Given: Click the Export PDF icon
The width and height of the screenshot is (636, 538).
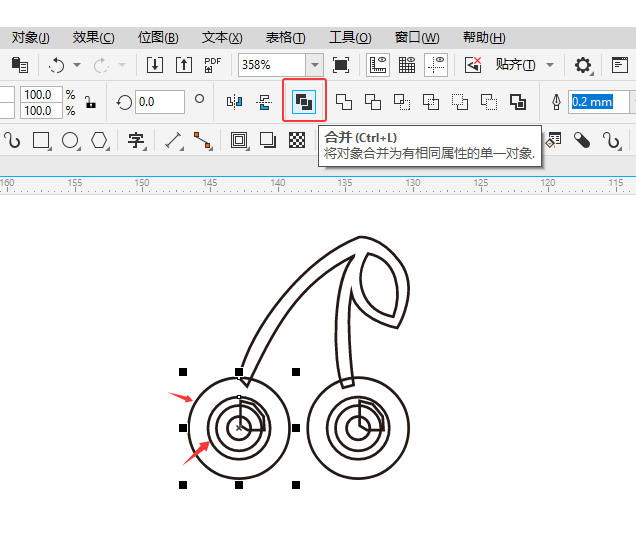Looking at the screenshot, I should click(x=212, y=65).
